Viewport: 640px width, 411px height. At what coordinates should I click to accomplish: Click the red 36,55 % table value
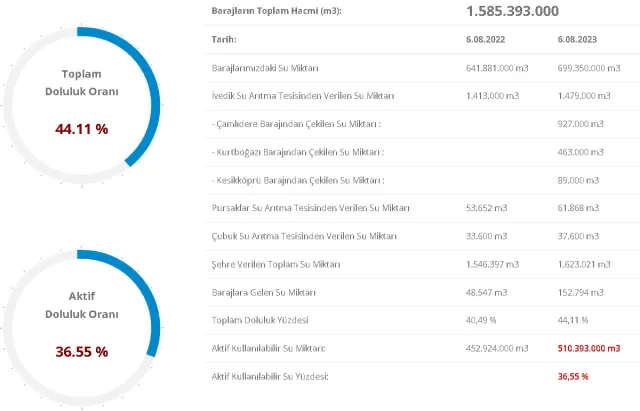coord(572,375)
